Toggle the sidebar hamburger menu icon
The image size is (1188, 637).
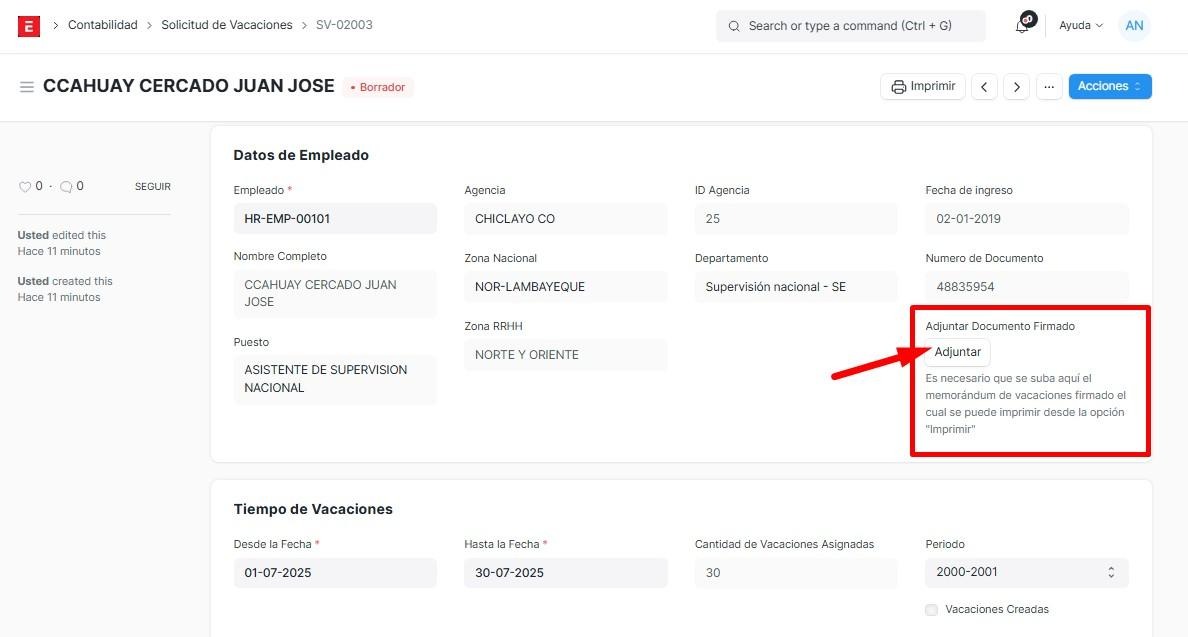[x=27, y=87]
